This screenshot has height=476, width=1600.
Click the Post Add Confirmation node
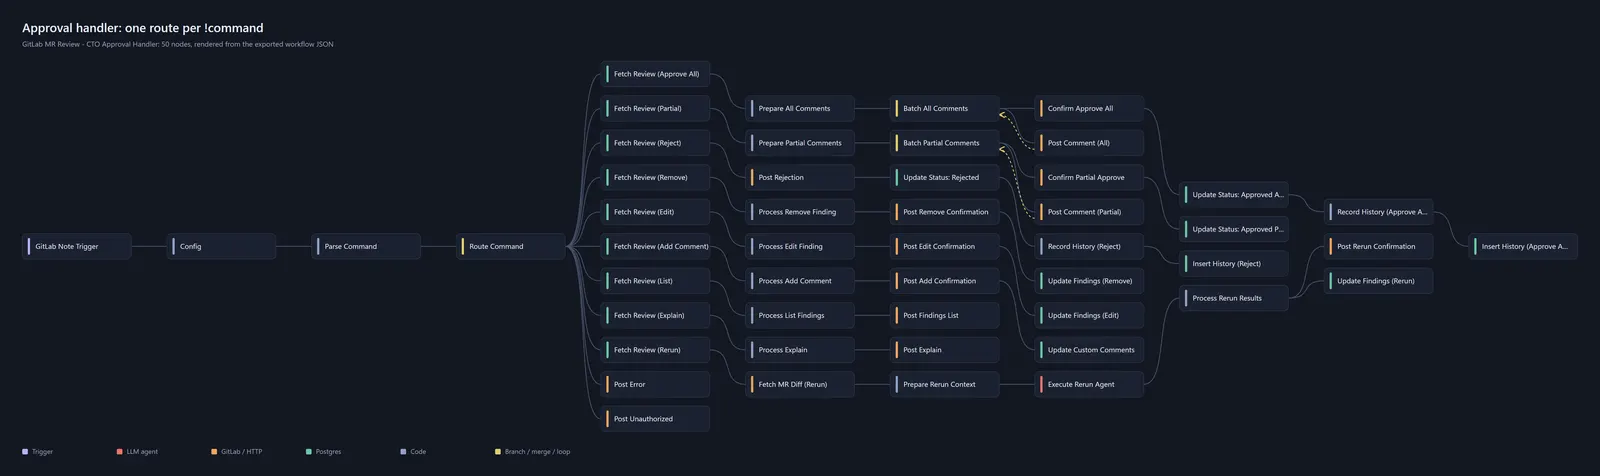tap(945, 281)
